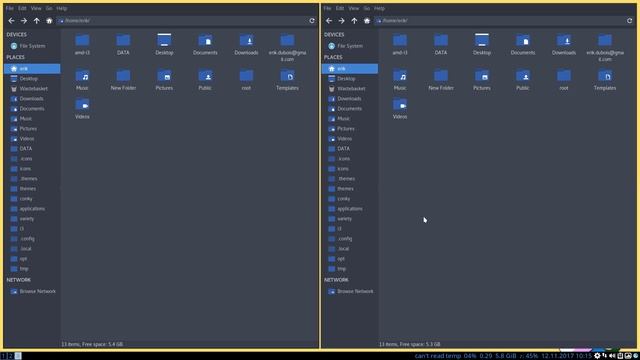The image size is (640, 360).
Task: Select Templates folder icon in right window
Action: (x=605, y=76)
